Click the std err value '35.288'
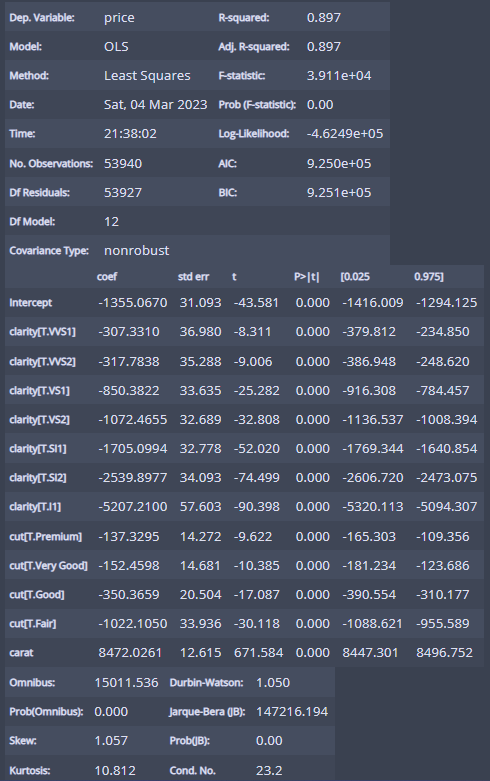Viewport: 490px width, 781px height. 200,362
